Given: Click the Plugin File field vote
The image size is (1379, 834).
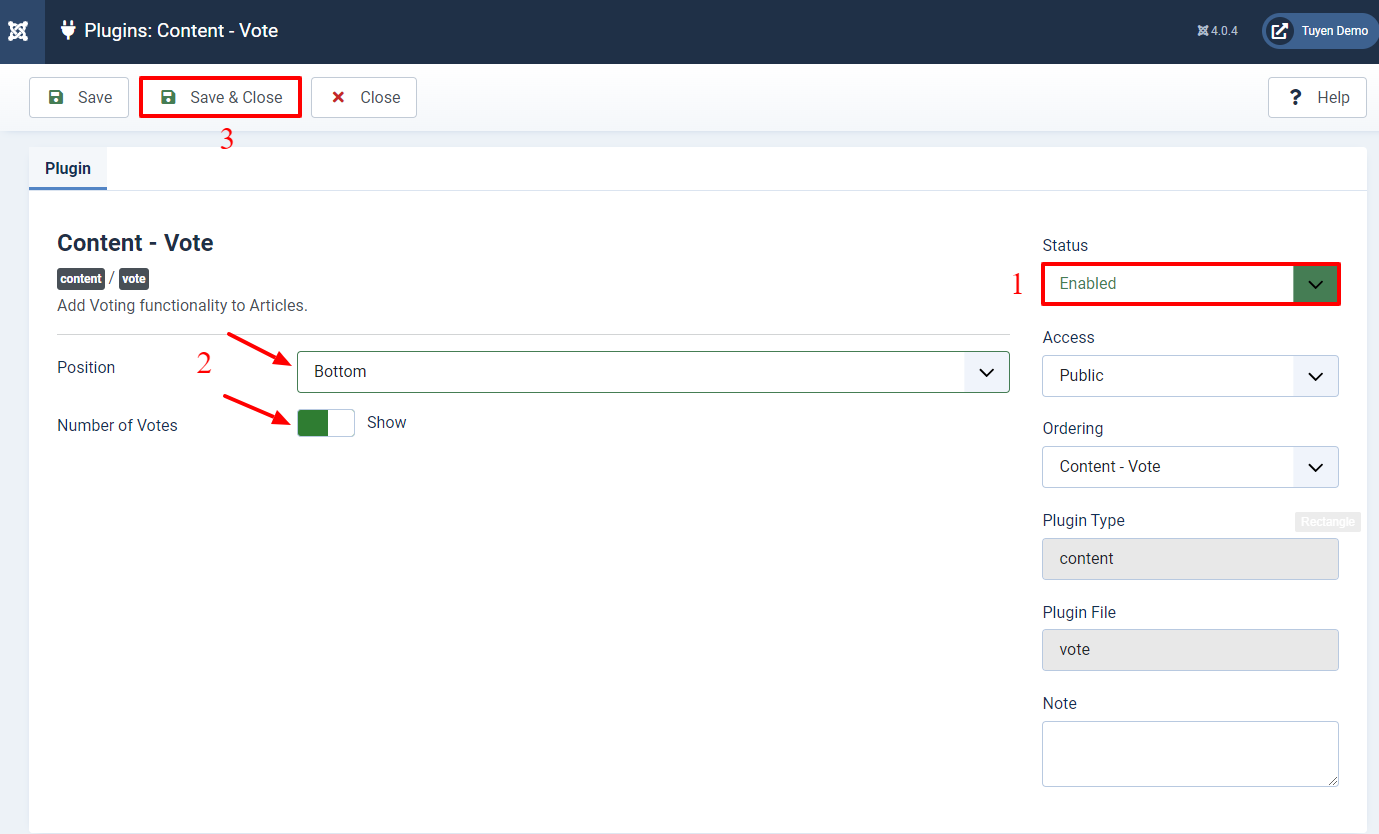Looking at the screenshot, I should (1190, 650).
